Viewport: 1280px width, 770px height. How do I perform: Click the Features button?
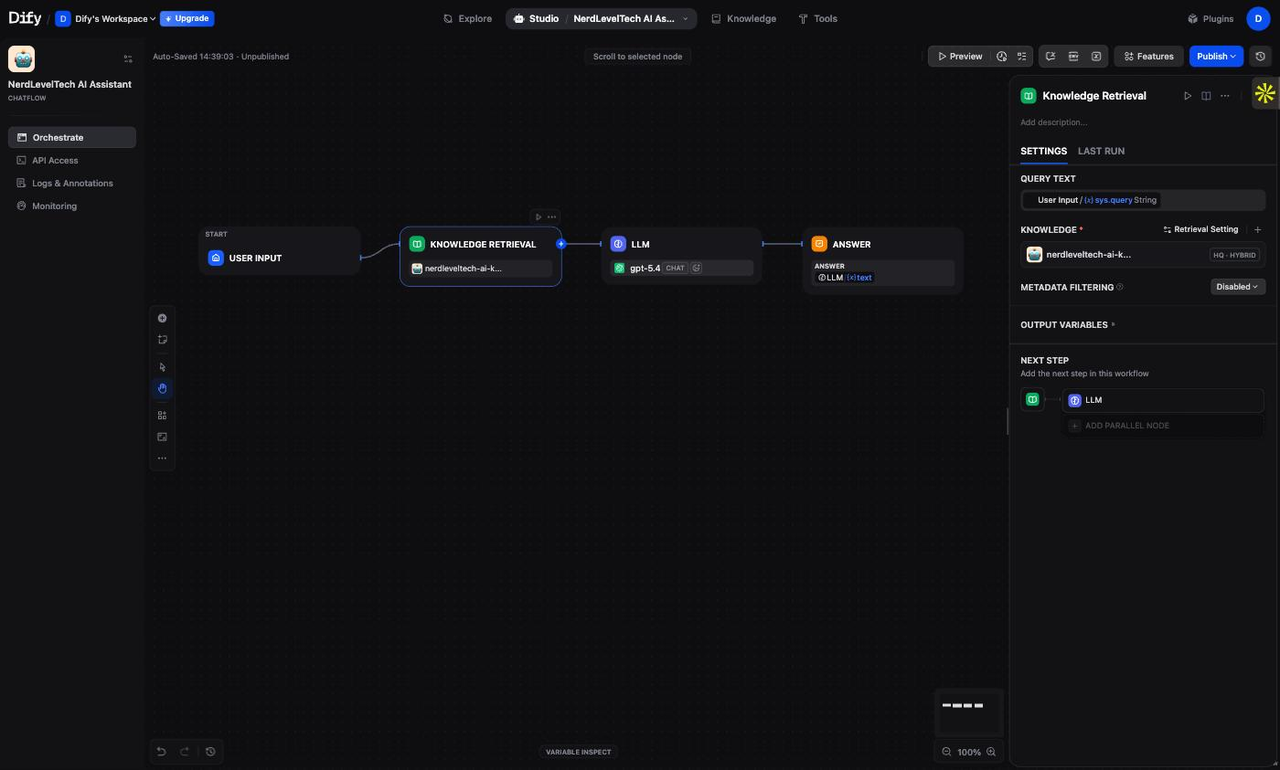(x=1148, y=57)
